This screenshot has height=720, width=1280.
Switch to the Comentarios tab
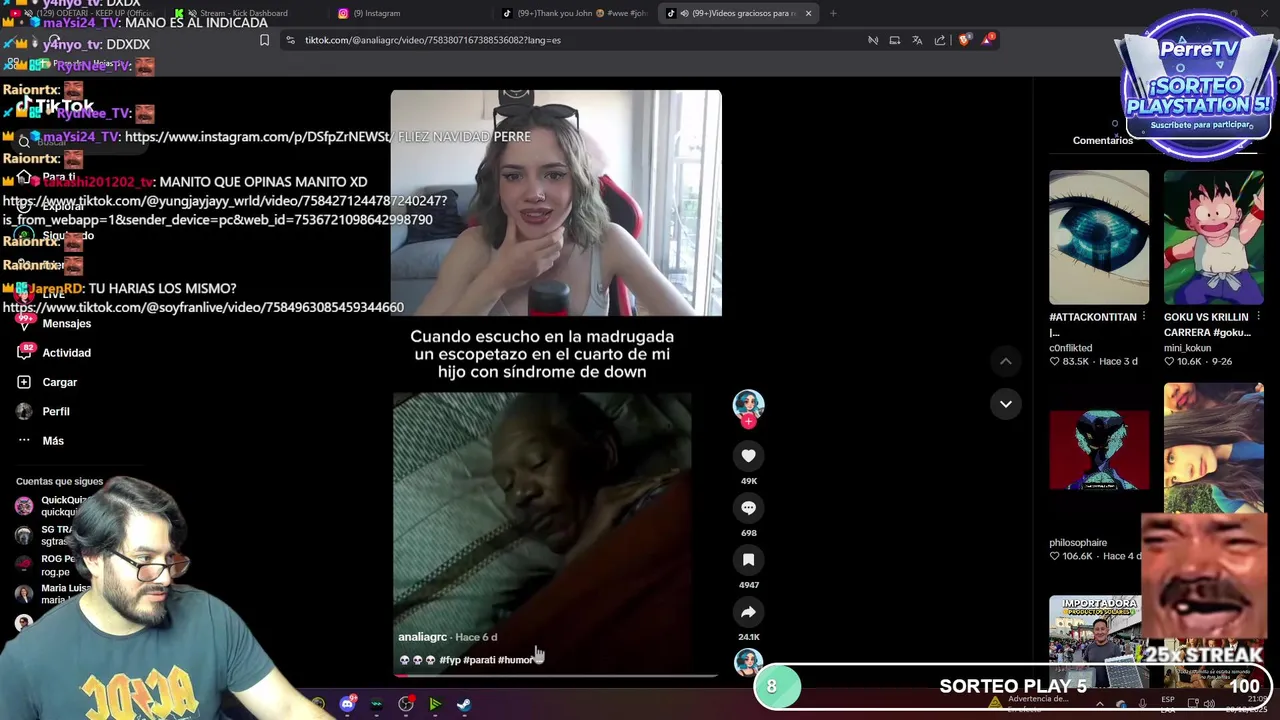1103,140
